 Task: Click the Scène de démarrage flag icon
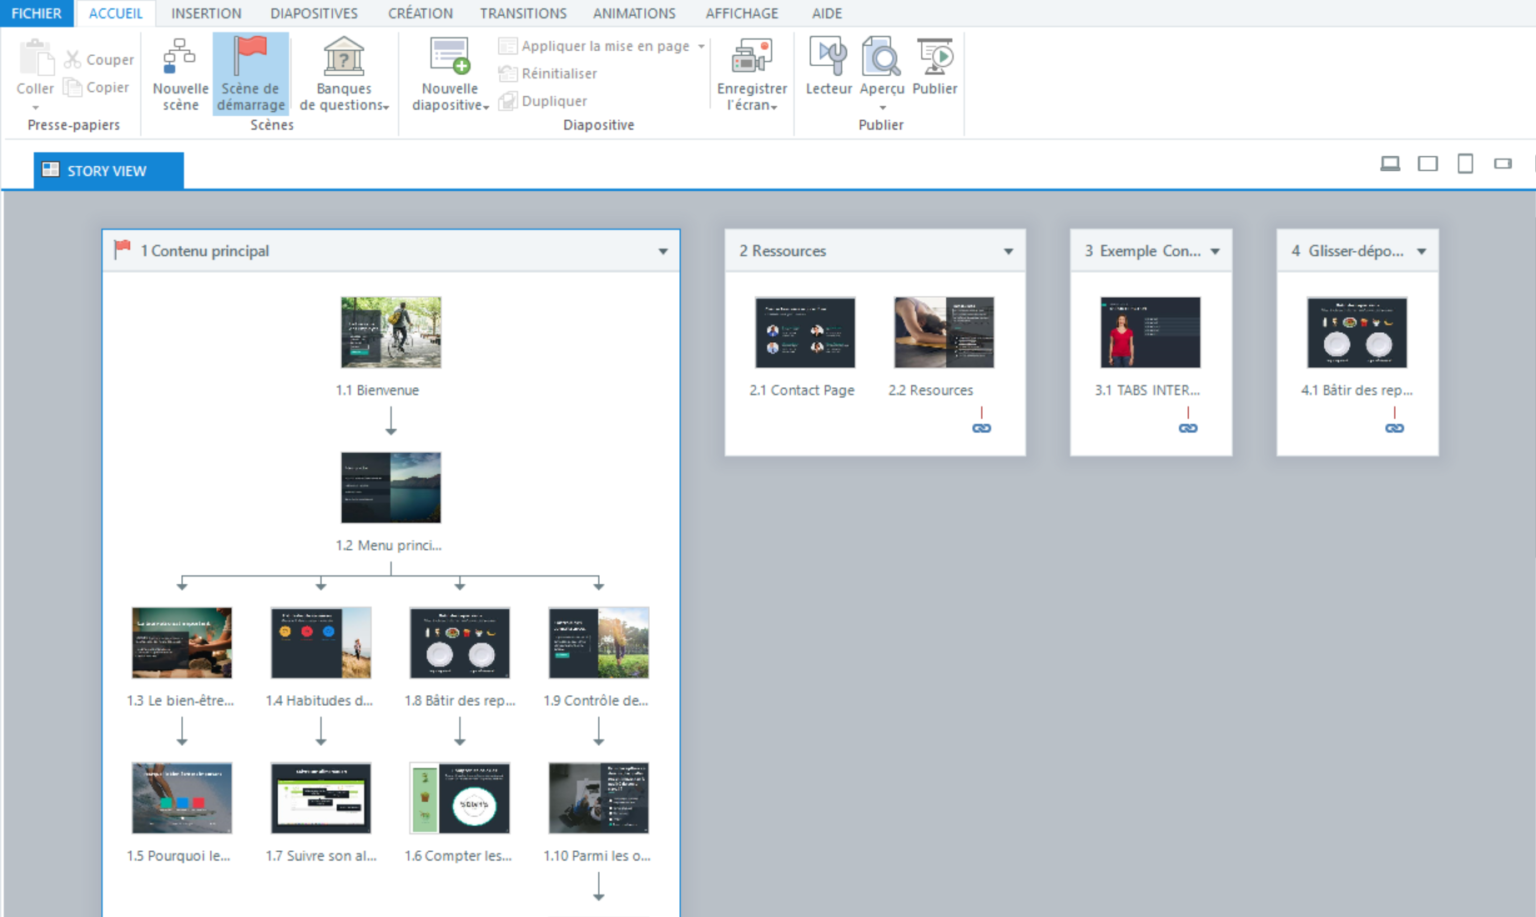click(x=251, y=57)
